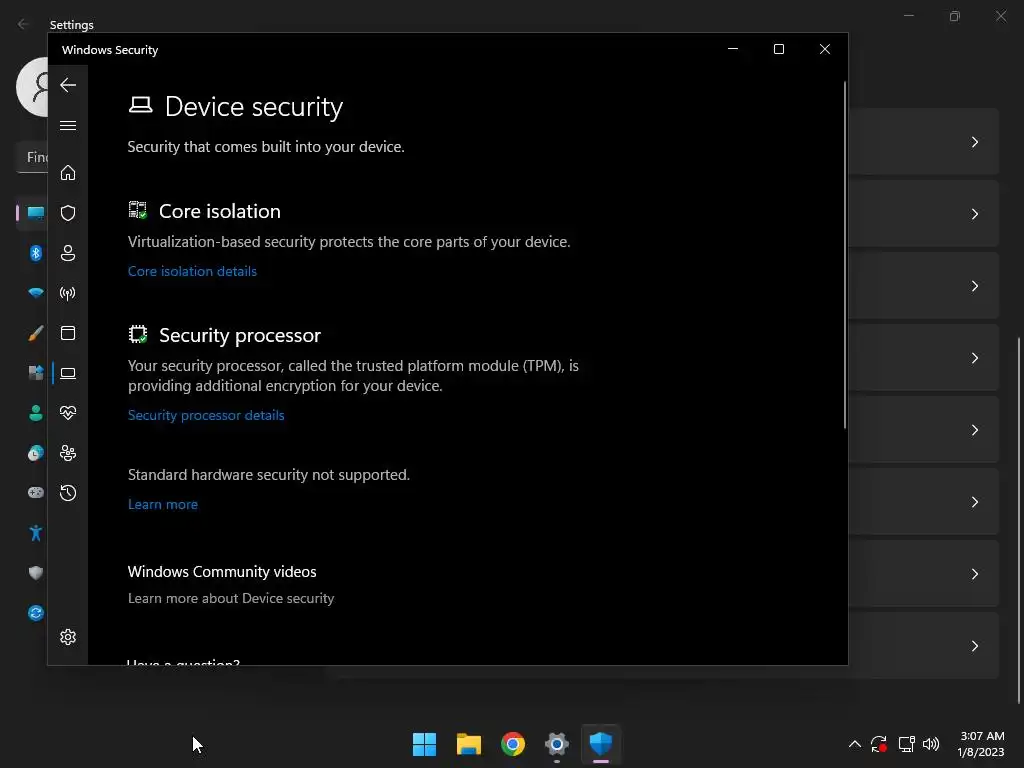Go back in Windows Security
This screenshot has width=1024, height=768.
(68, 85)
